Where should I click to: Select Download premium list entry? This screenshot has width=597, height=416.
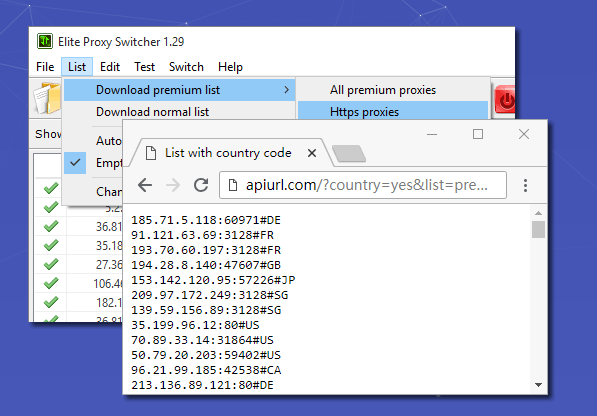coord(179,90)
